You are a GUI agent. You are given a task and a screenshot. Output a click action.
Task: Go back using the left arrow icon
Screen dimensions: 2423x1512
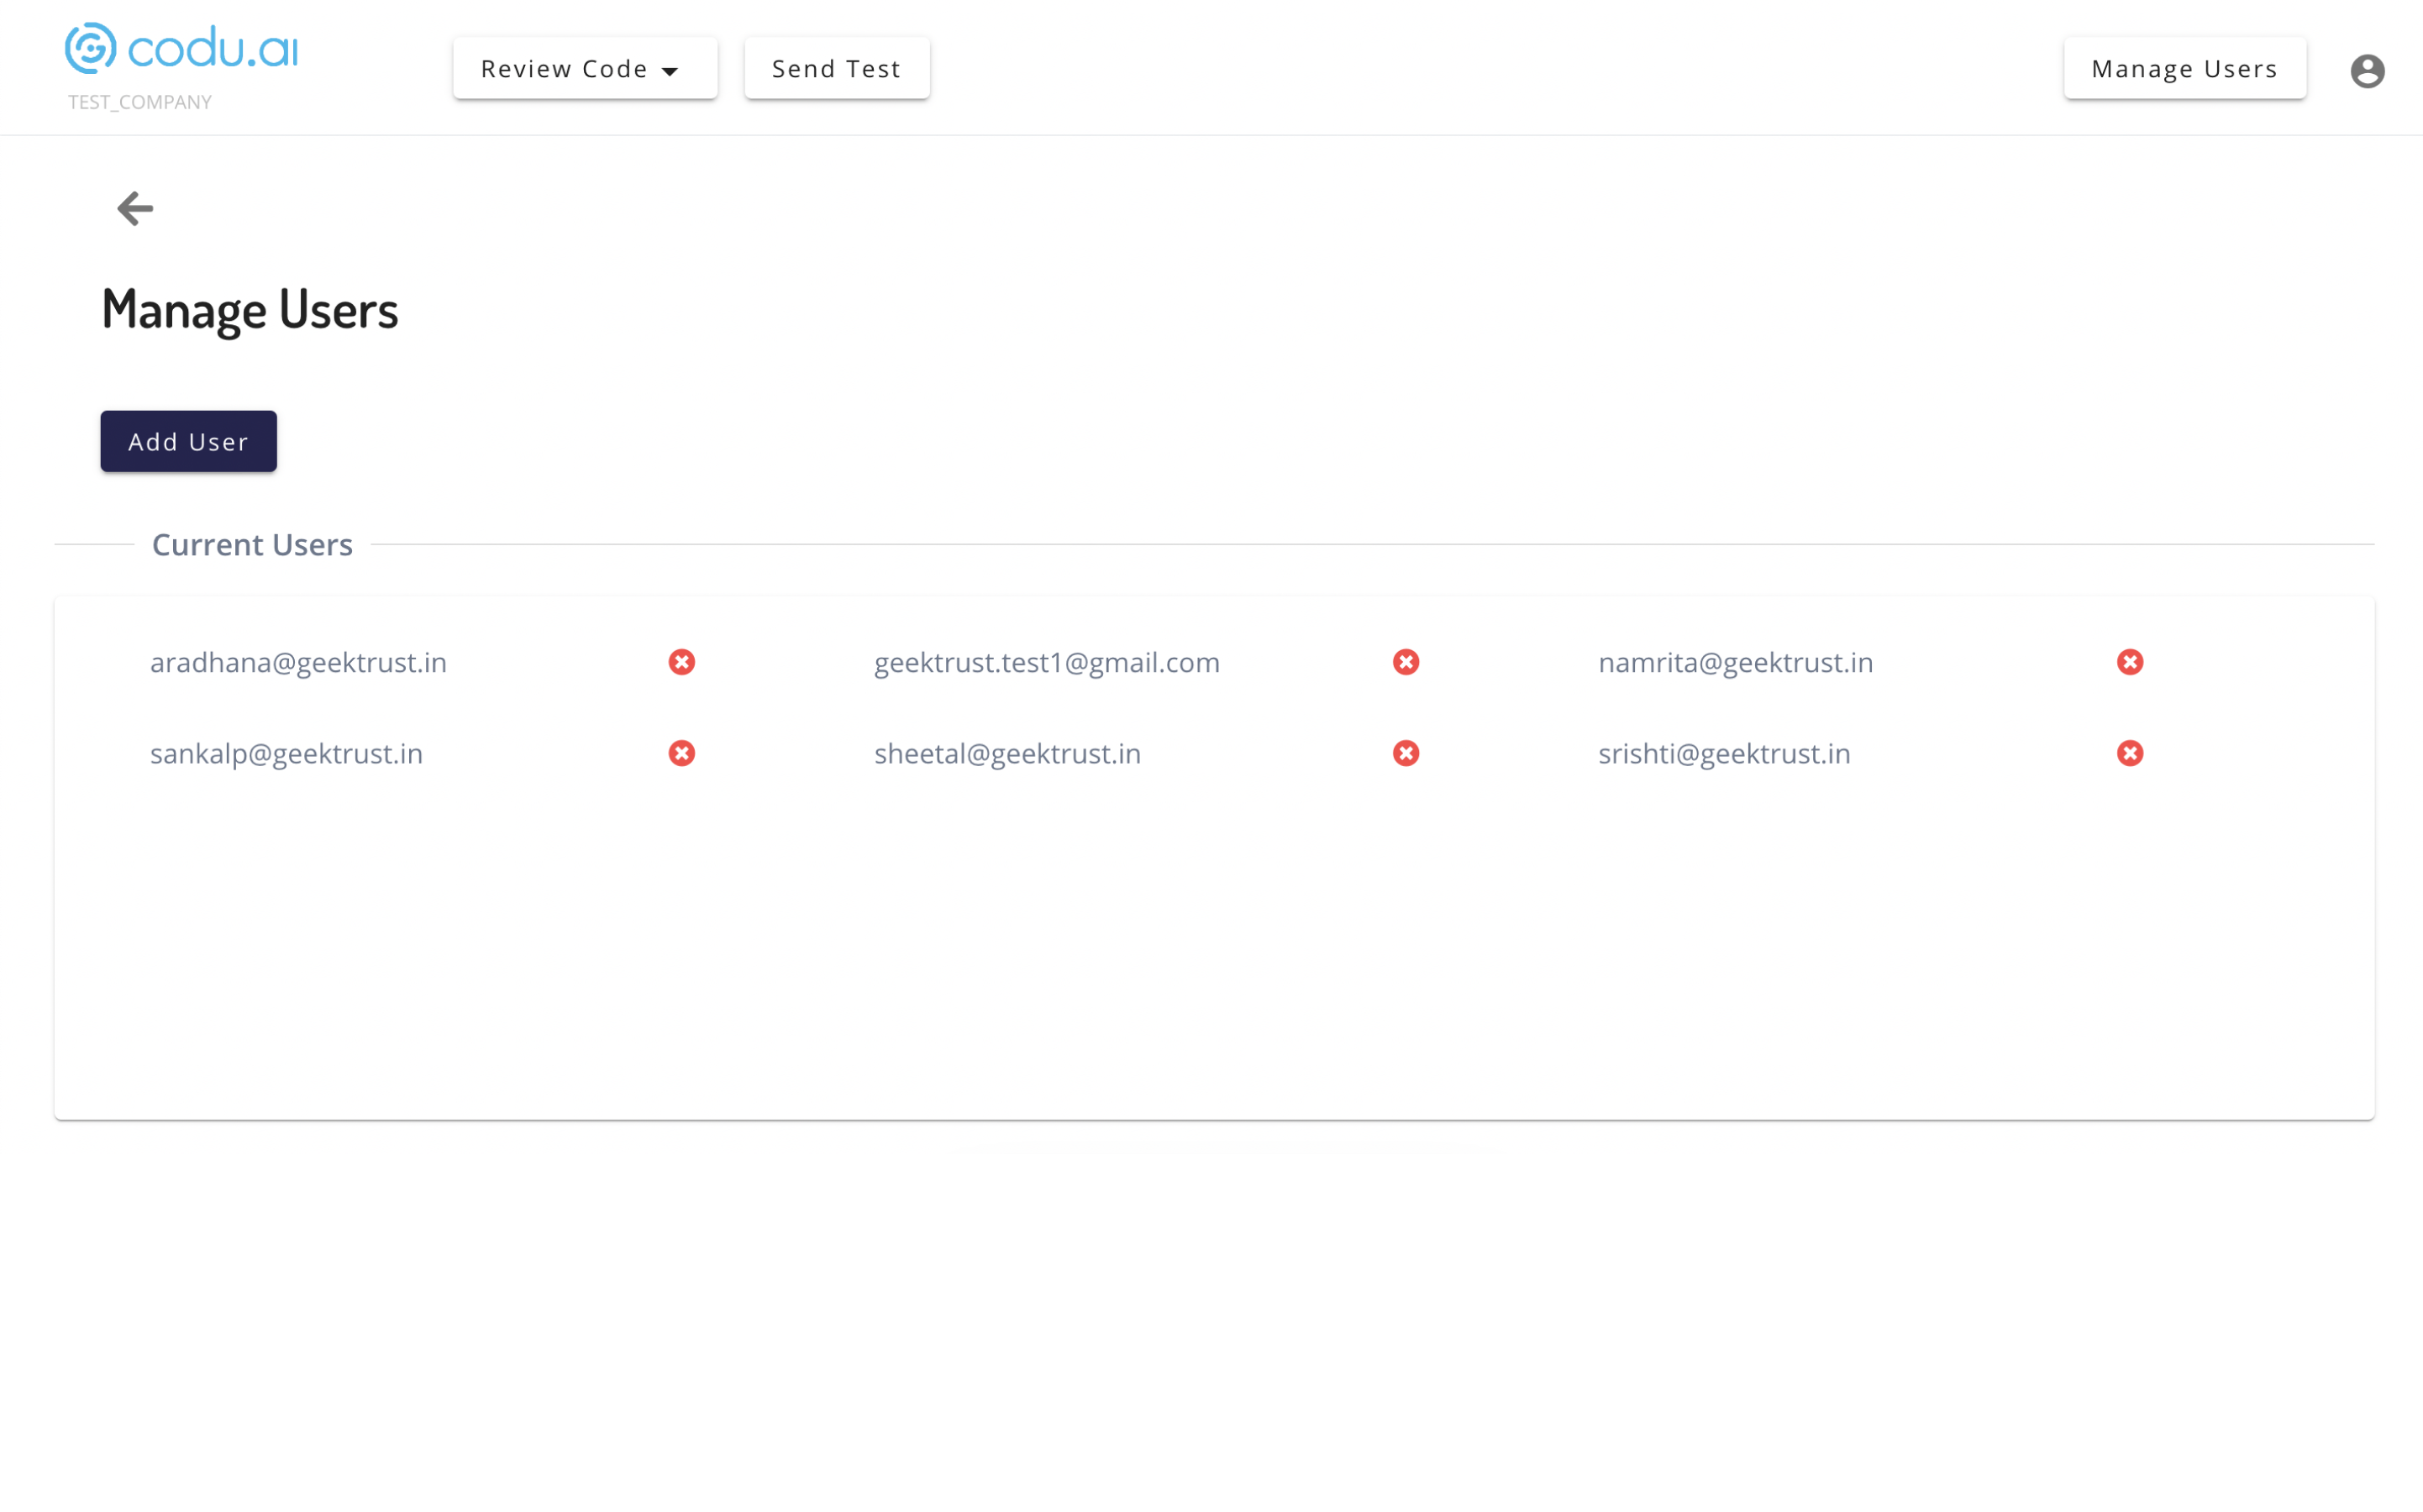click(135, 208)
